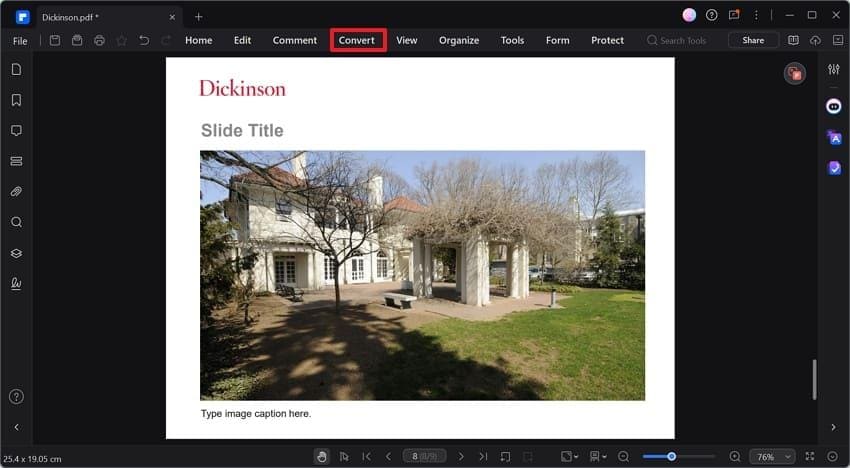Click the zoom in button
The width and height of the screenshot is (850, 468).
pyautogui.click(x=735, y=457)
